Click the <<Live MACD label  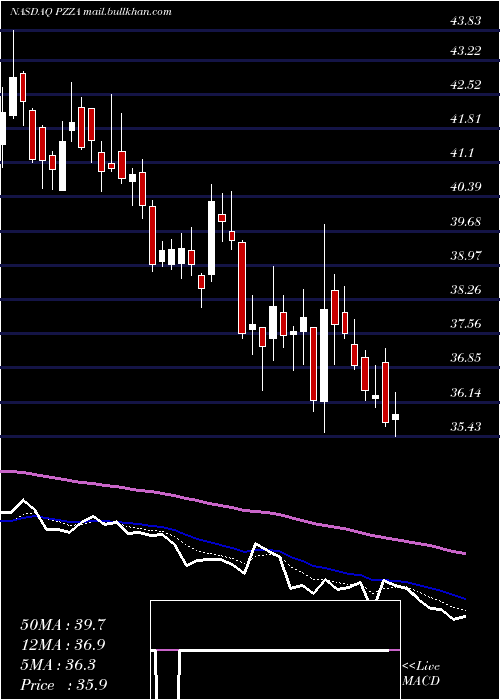coord(421,674)
